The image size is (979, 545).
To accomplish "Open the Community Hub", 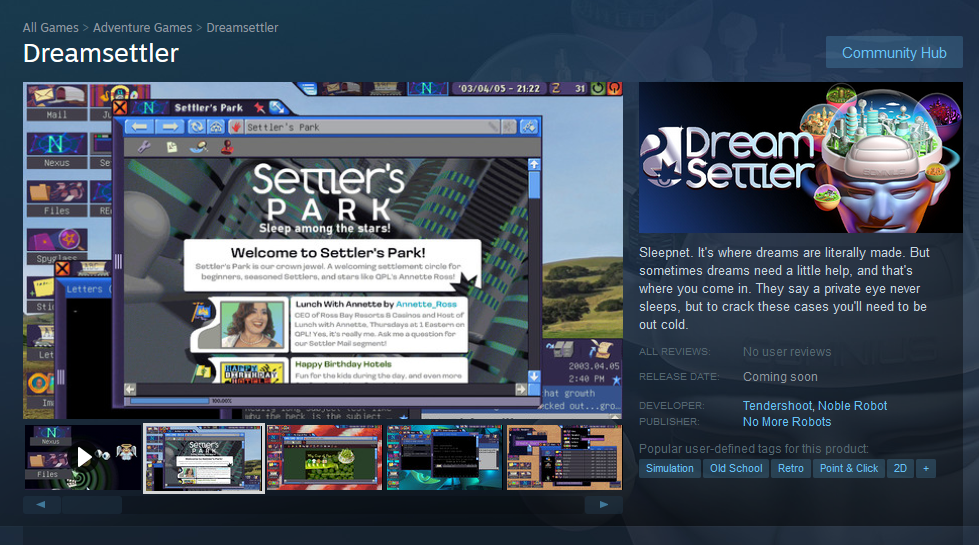I will coord(893,52).
